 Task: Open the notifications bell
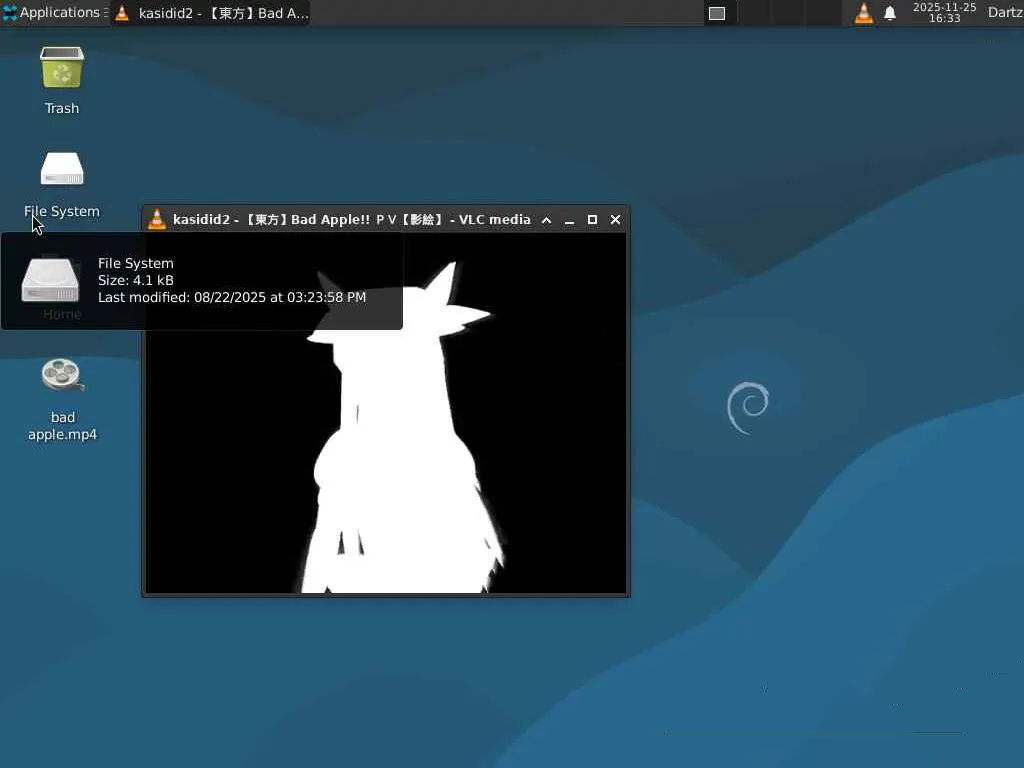tap(890, 13)
